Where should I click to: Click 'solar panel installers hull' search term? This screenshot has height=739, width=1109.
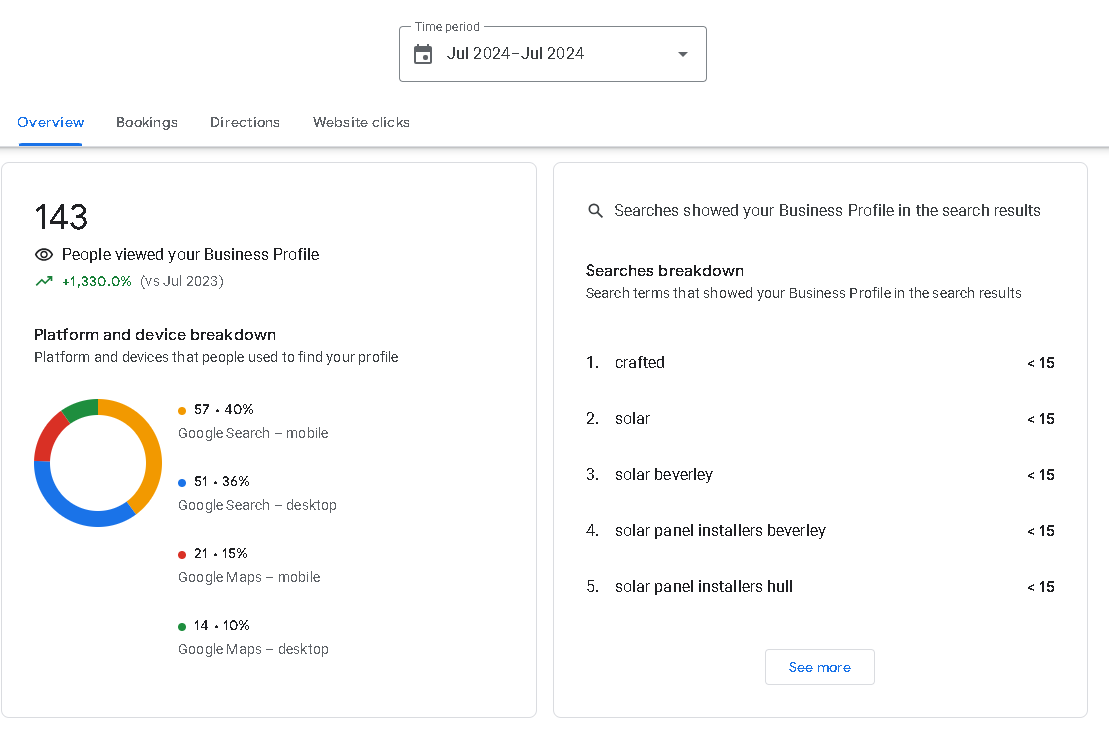(x=704, y=587)
